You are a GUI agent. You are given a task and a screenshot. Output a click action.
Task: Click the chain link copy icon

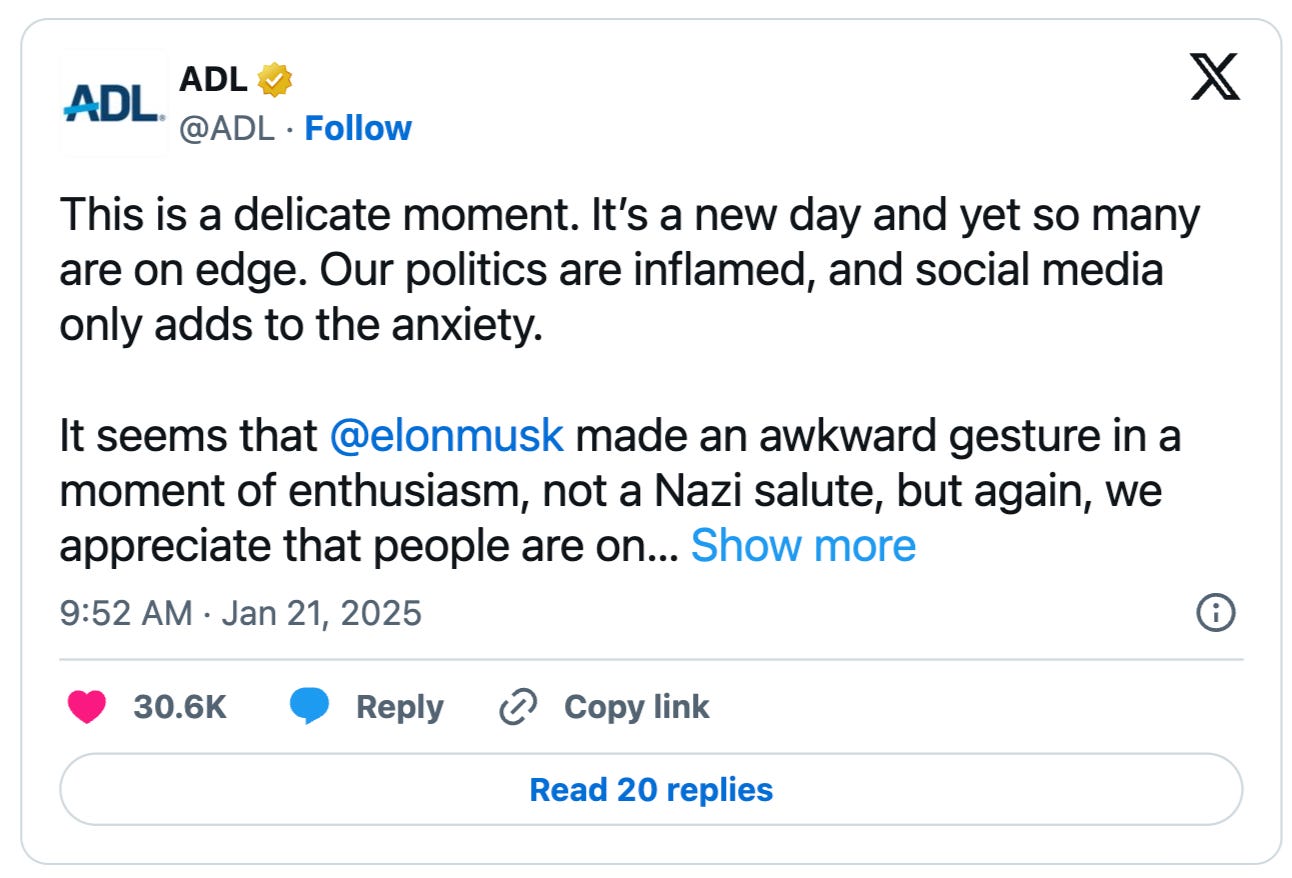(518, 708)
